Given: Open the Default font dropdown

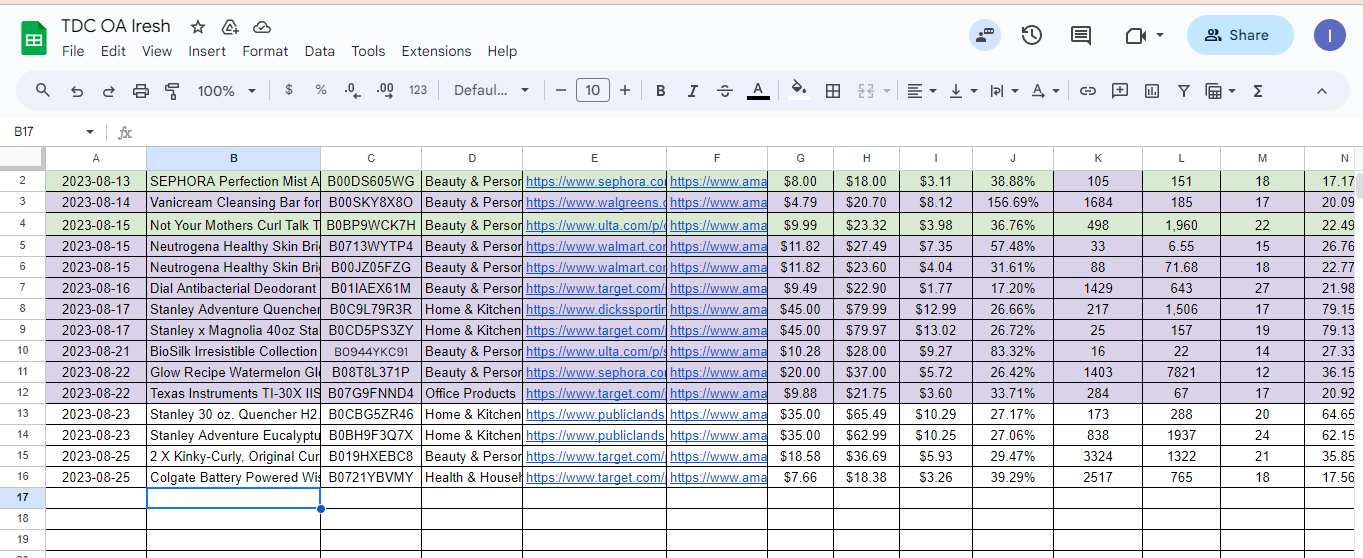Looking at the screenshot, I should tap(492, 90).
